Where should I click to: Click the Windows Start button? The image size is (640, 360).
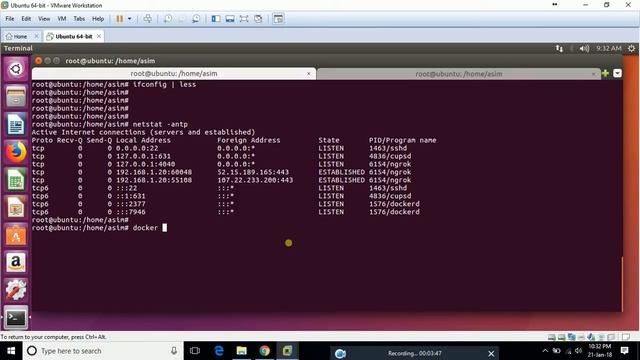[x=11, y=351]
